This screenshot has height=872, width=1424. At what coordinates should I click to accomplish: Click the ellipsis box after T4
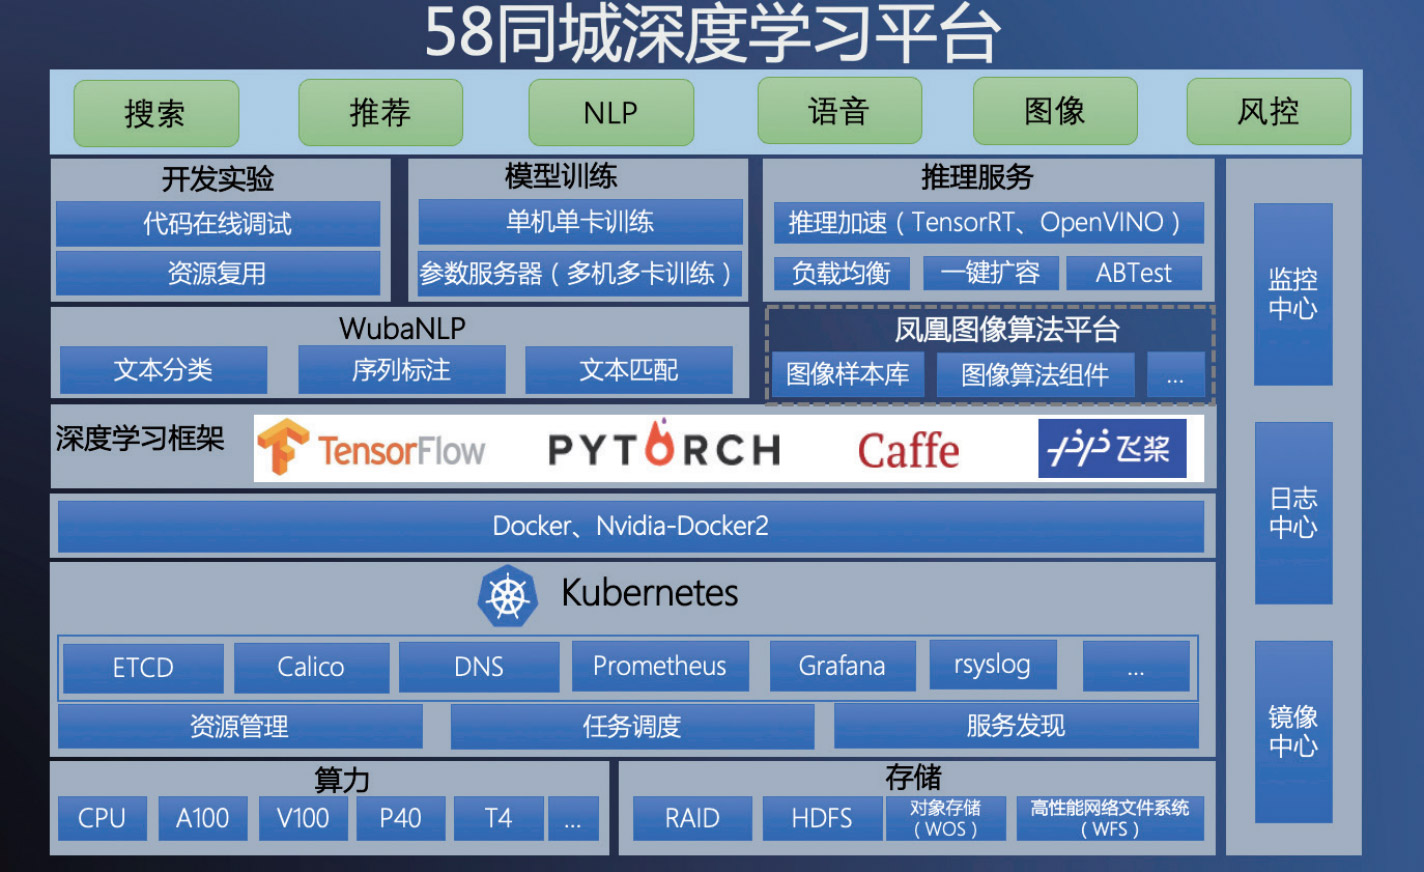573,818
